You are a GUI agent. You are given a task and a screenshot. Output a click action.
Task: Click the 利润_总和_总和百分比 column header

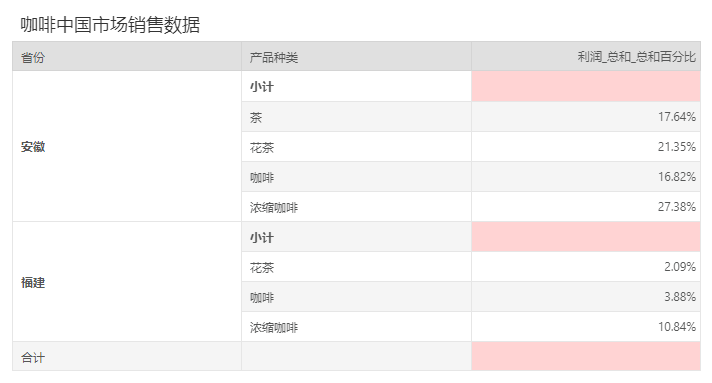(x=586, y=56)
